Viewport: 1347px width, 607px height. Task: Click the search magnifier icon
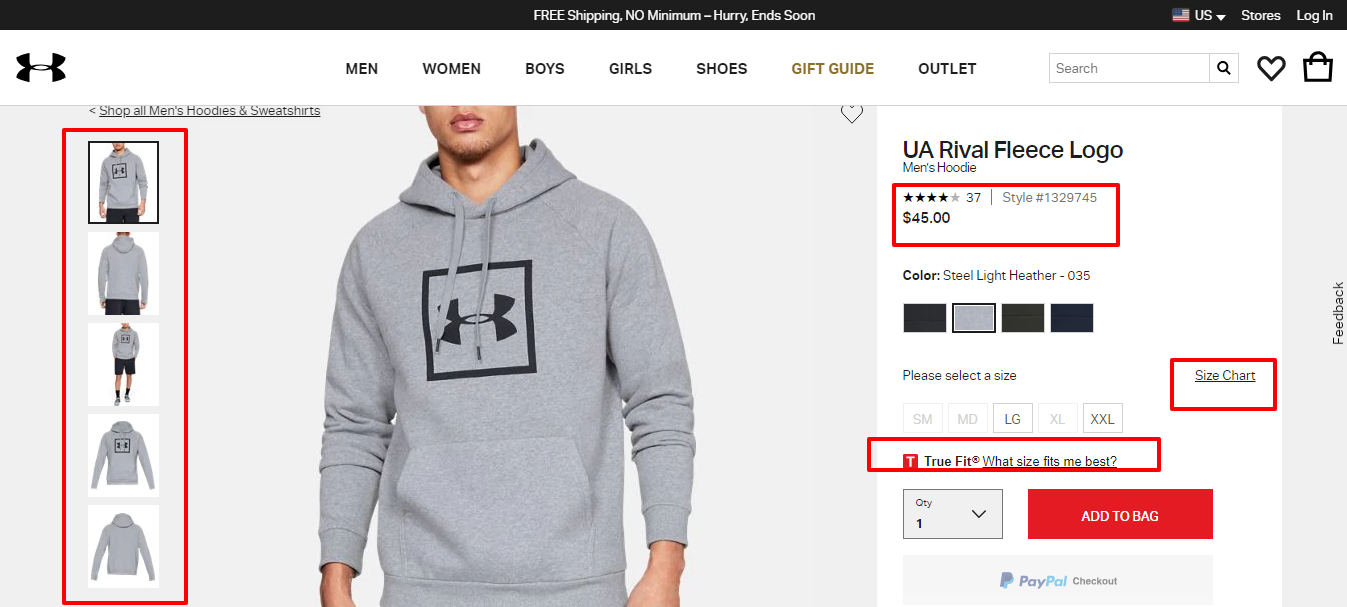[x=1224, y=68]
